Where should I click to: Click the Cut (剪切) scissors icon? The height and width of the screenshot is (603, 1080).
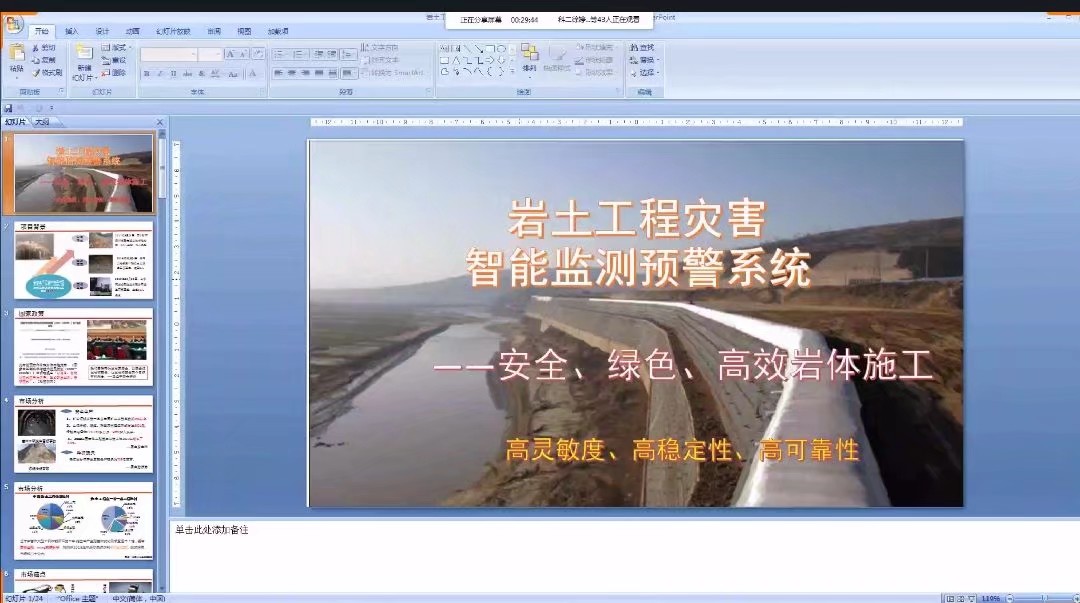click(36, 47)
